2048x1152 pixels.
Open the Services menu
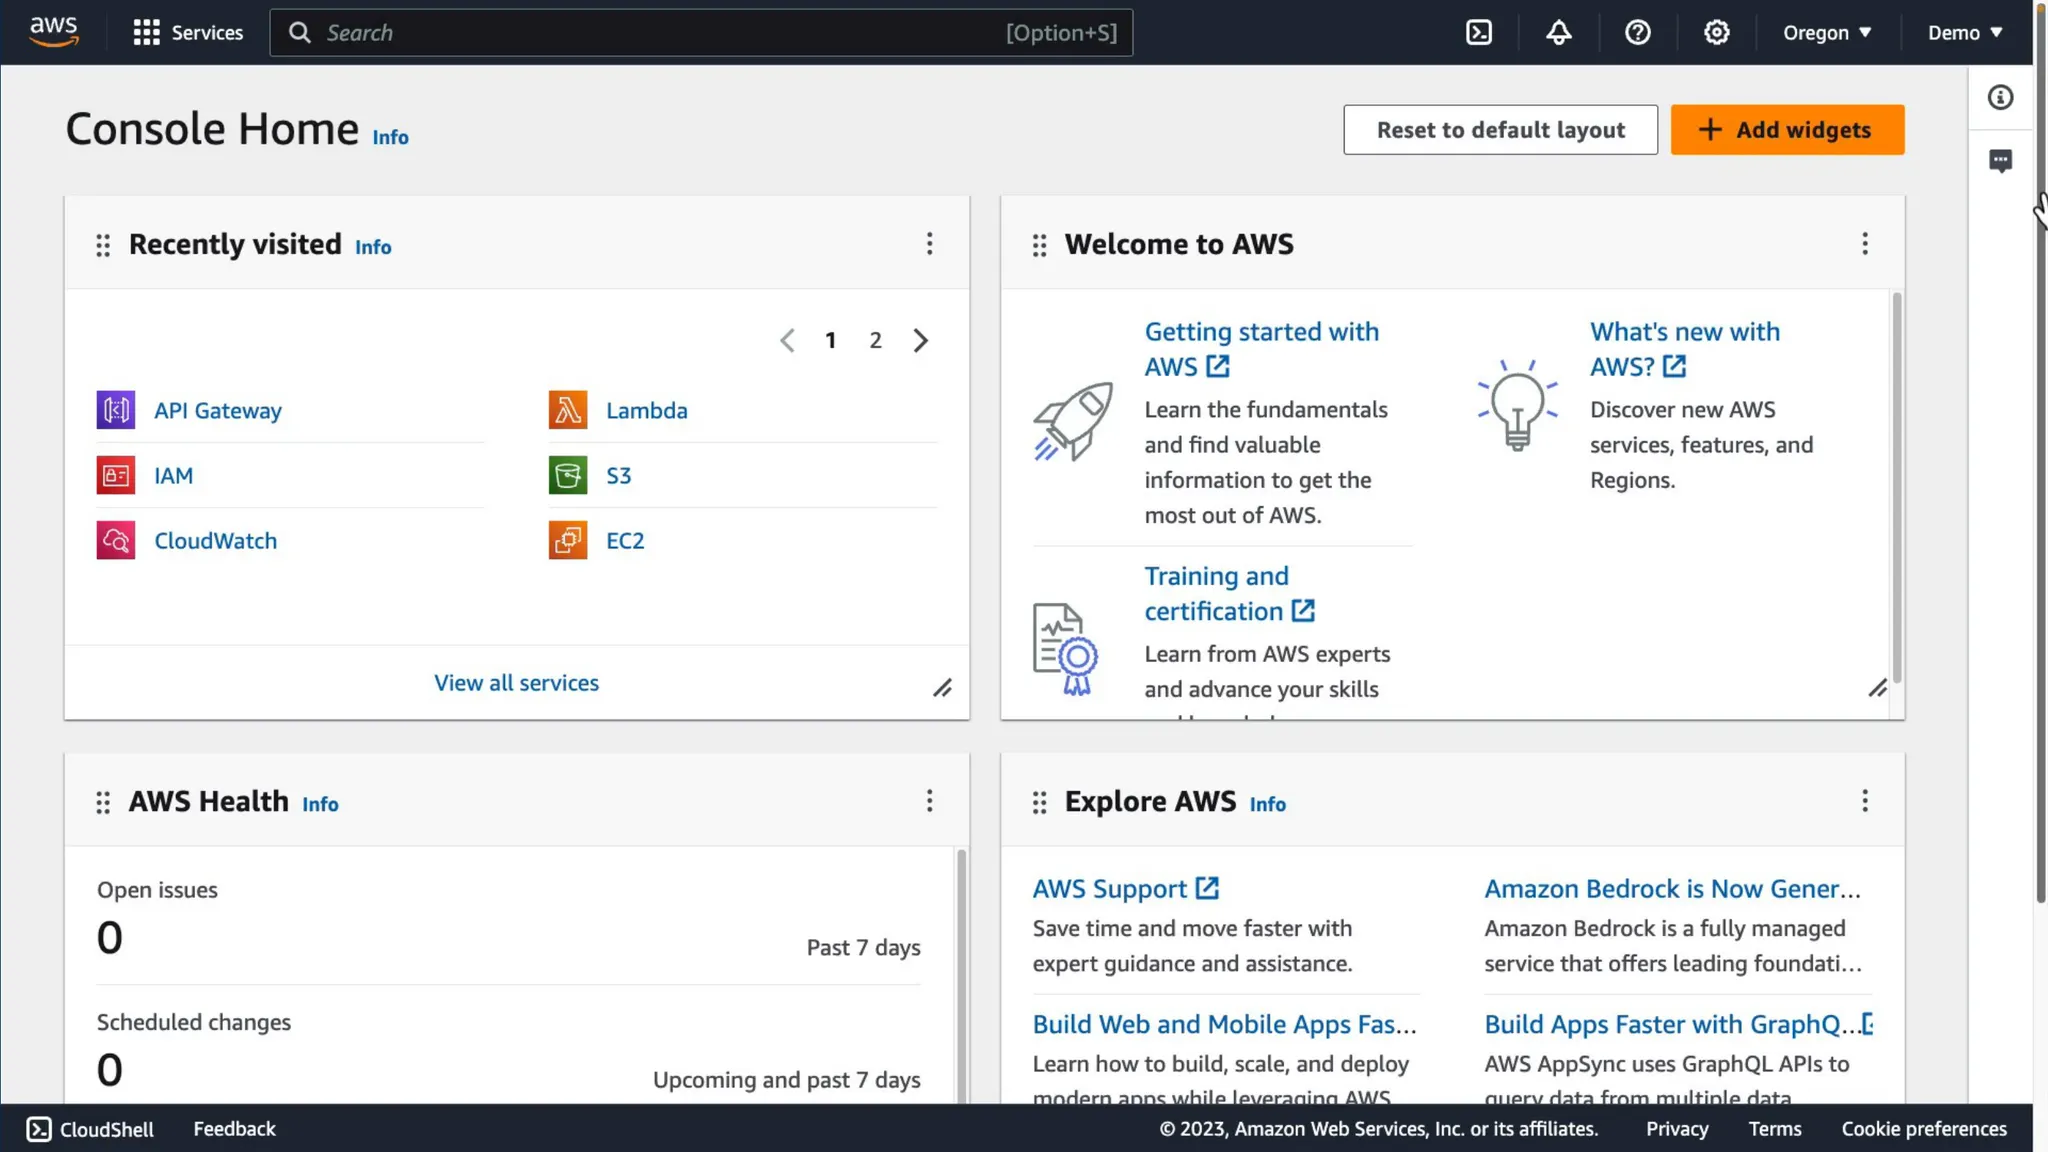pos(188,33)
